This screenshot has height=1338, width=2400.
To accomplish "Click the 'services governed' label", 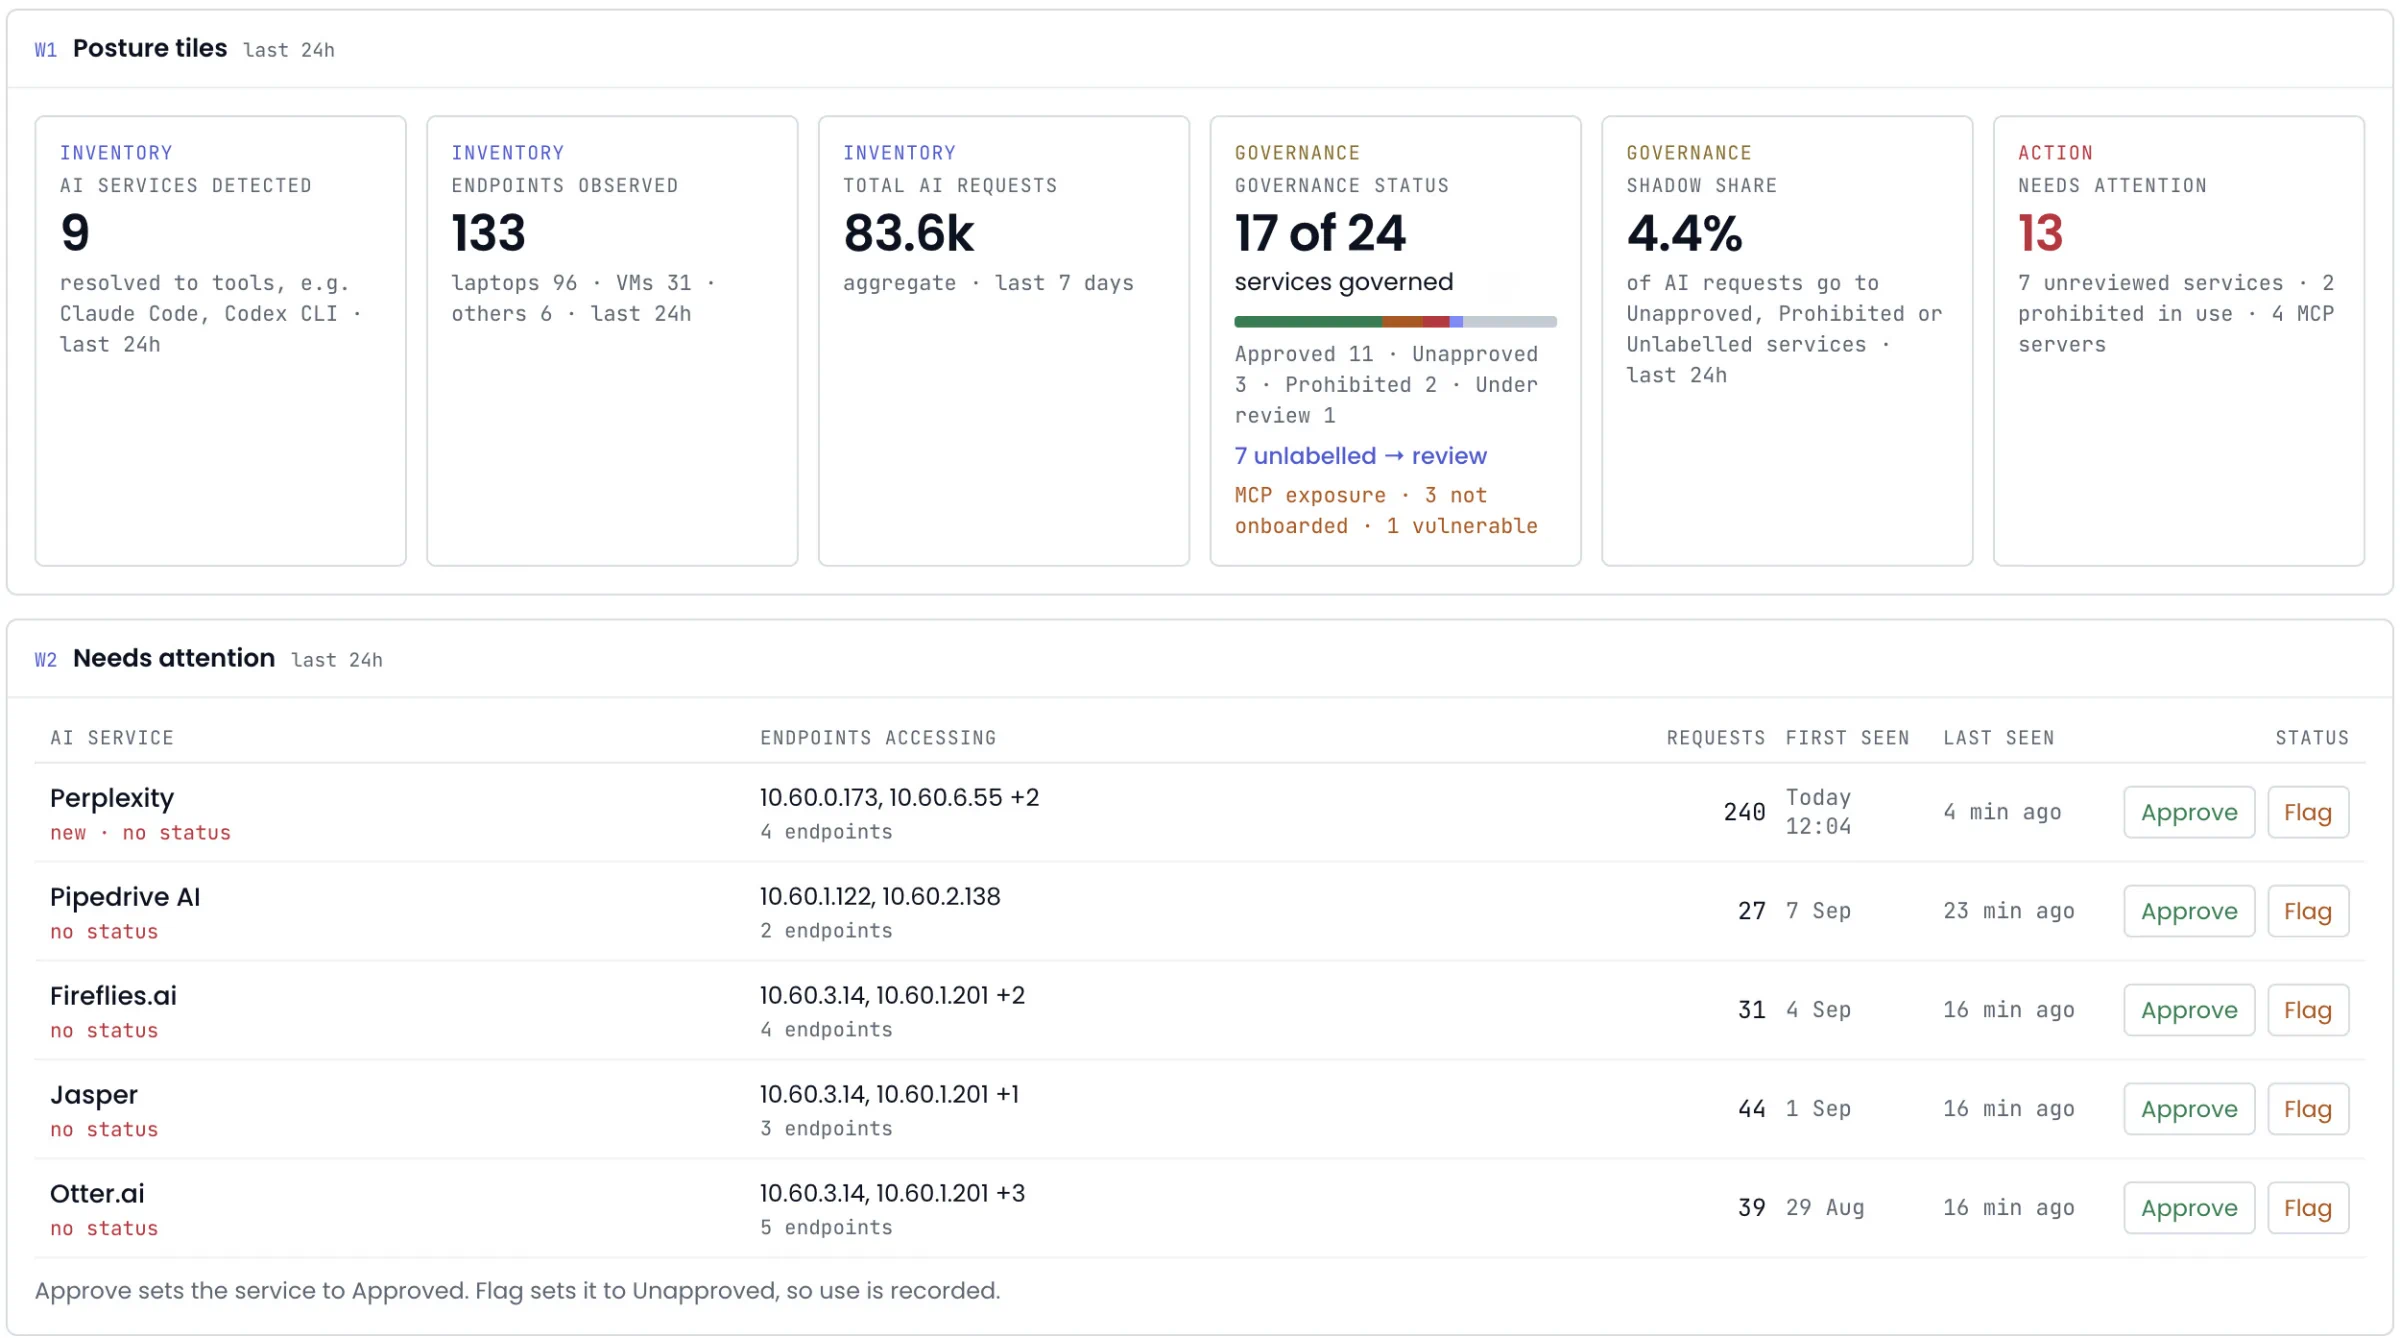I will click(x=1343, y=282).
